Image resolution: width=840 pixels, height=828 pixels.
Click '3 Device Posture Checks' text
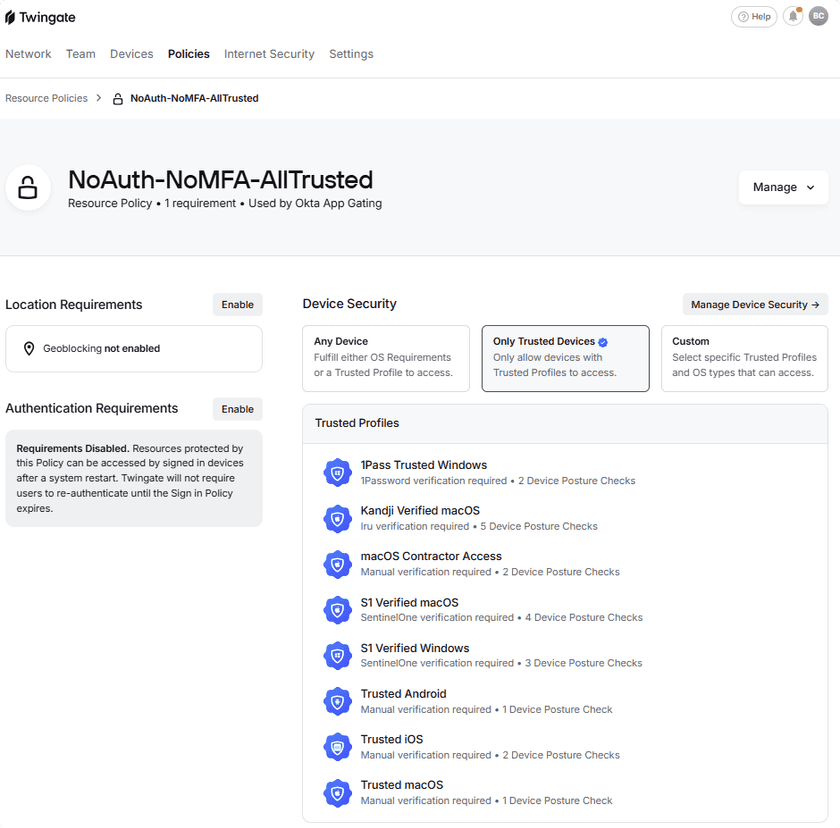[583, 663]
